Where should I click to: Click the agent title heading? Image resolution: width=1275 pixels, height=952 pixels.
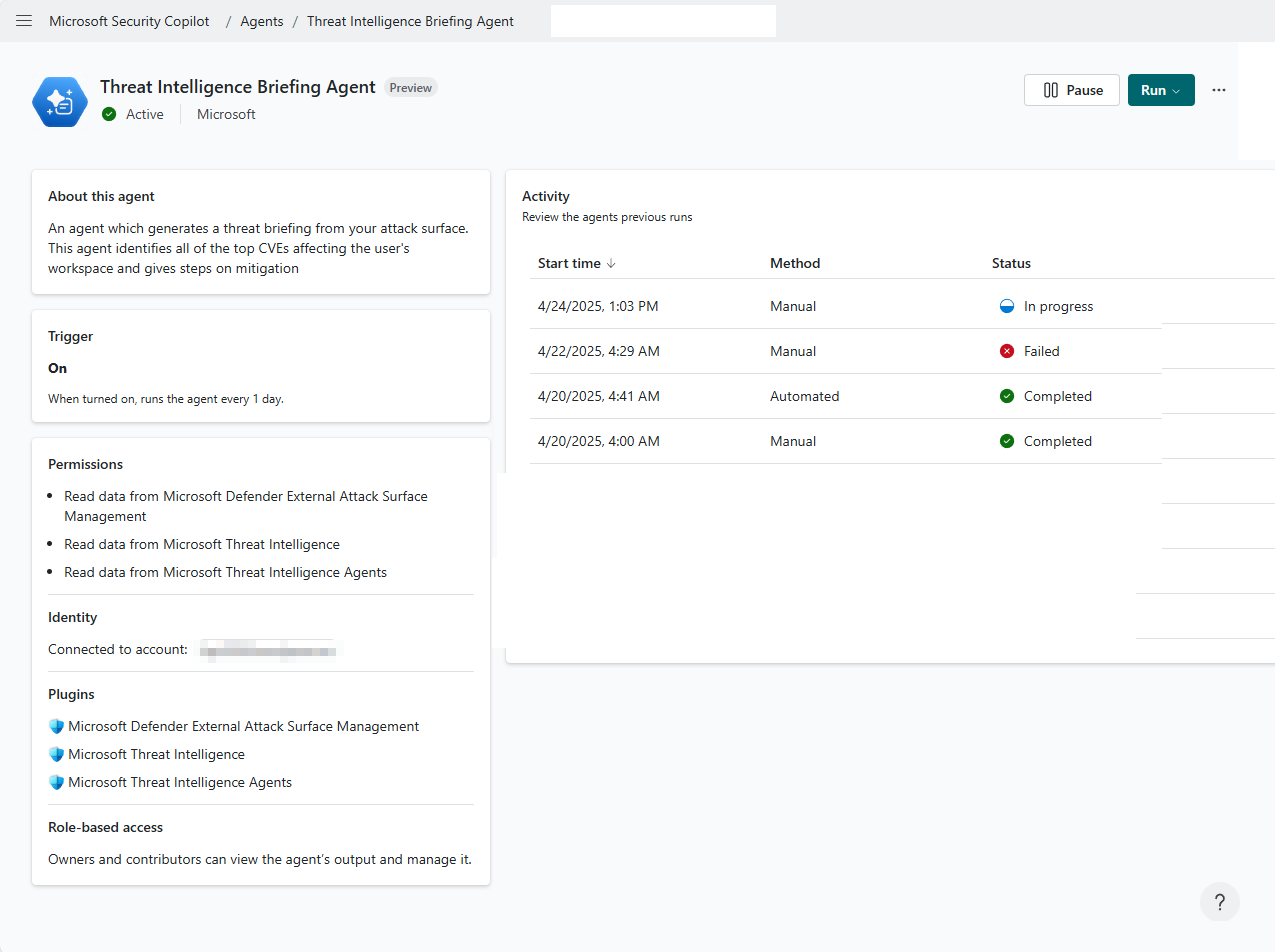238,88
